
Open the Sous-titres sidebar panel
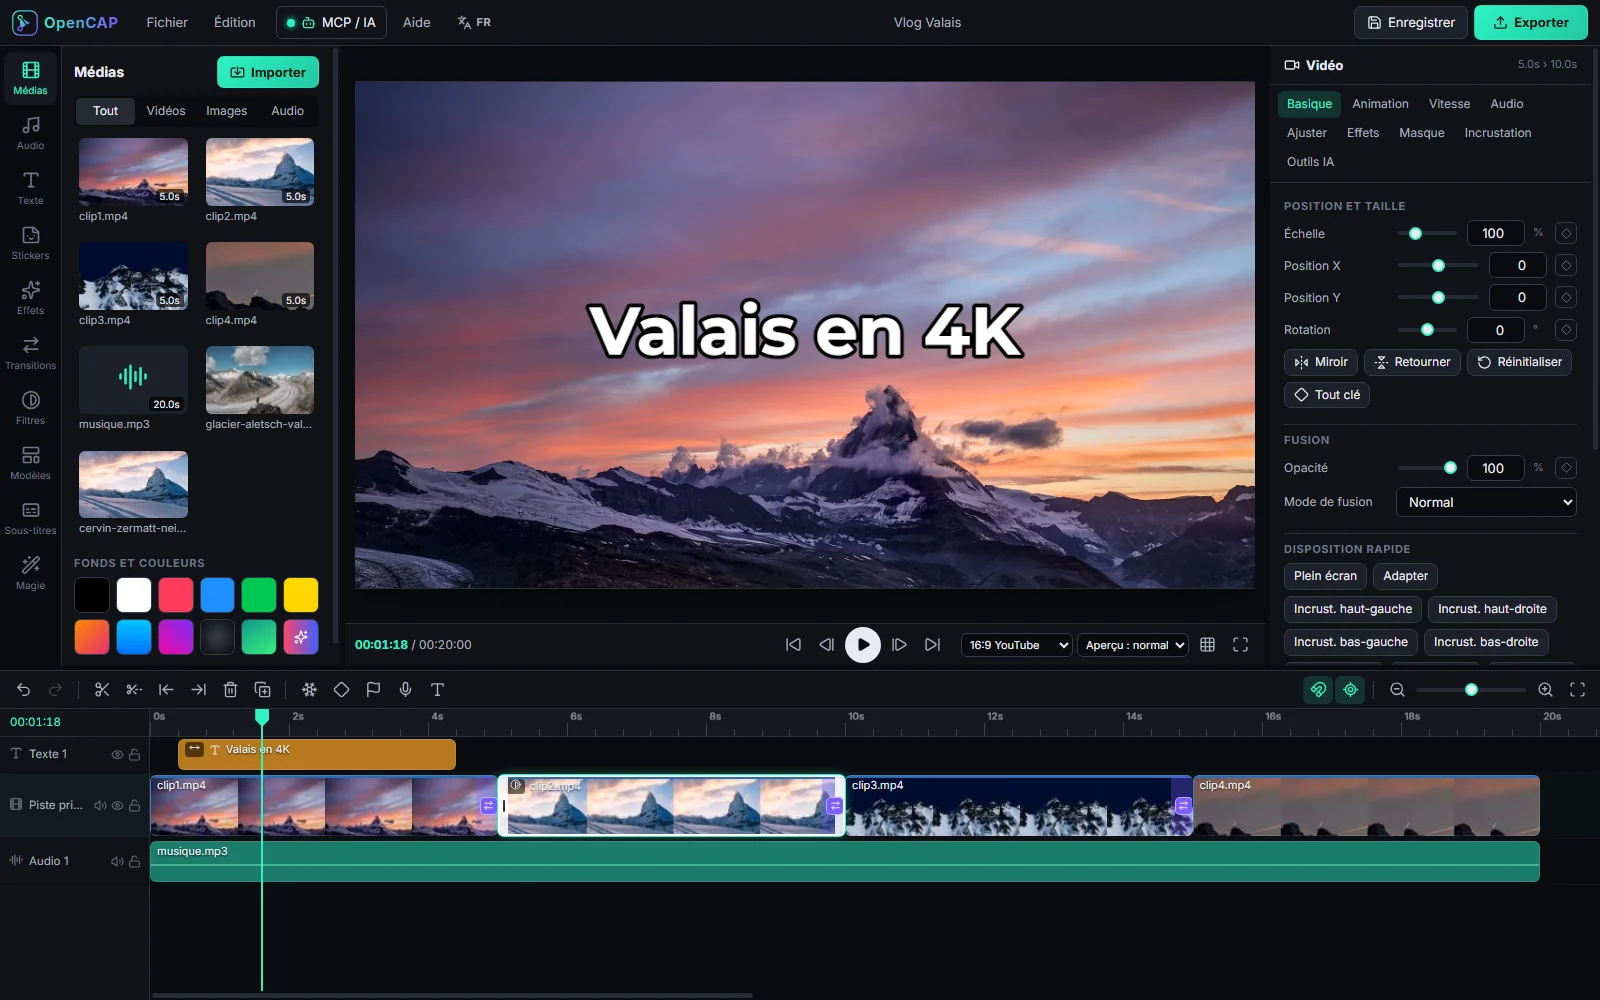click(x=31, y=518)
